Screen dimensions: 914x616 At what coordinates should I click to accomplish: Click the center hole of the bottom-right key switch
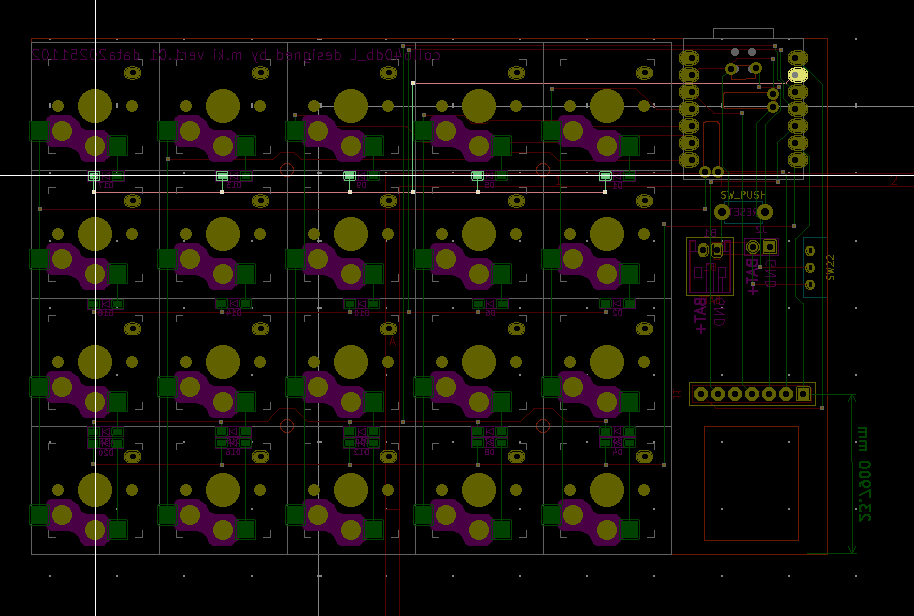pos(607,490)
